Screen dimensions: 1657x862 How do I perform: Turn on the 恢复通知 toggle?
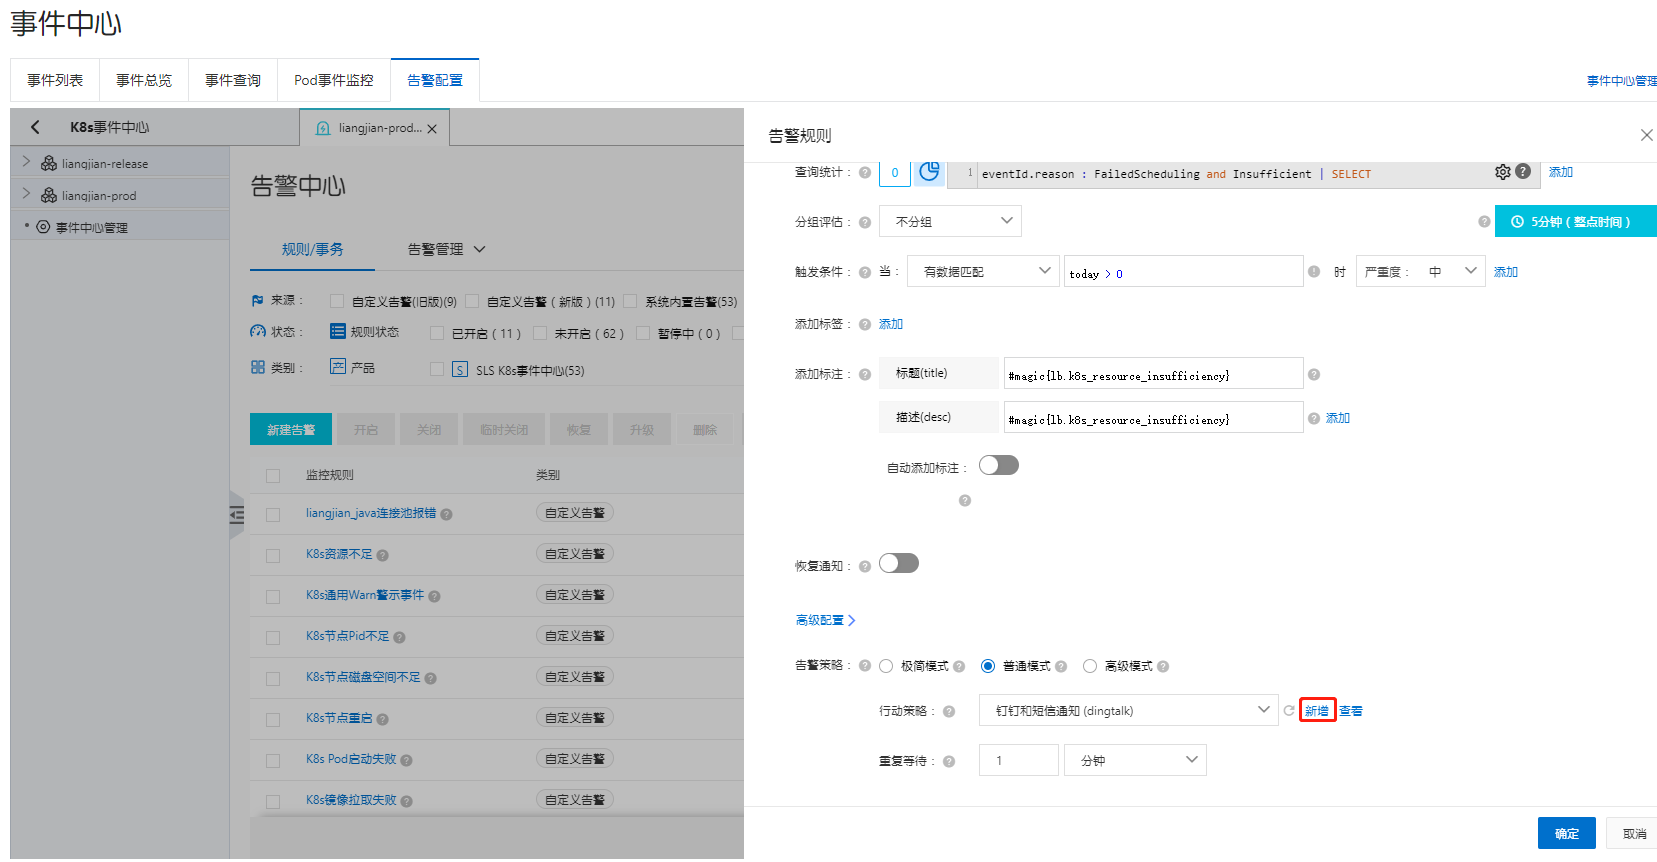click(x=898, y=563)
